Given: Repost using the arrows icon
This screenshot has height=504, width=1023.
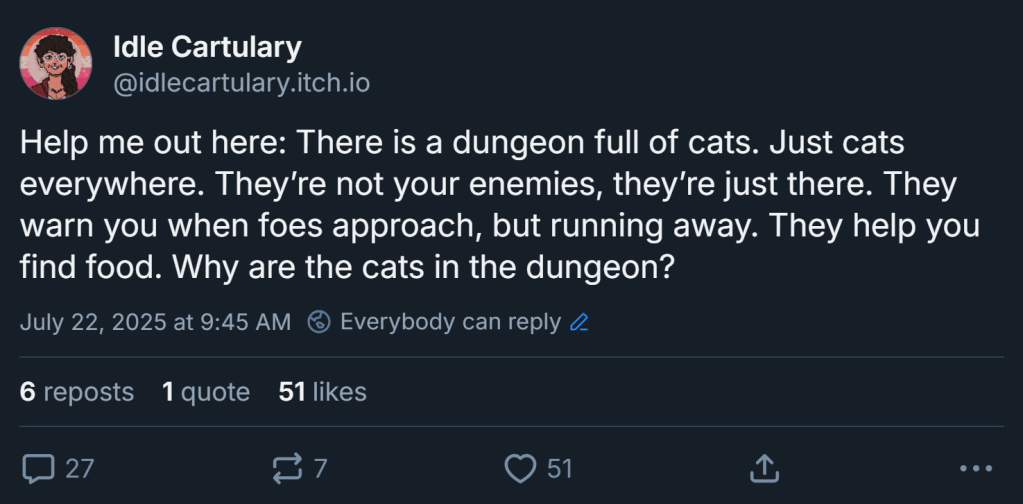Looking at the screenshot, I should coord(287,468).
